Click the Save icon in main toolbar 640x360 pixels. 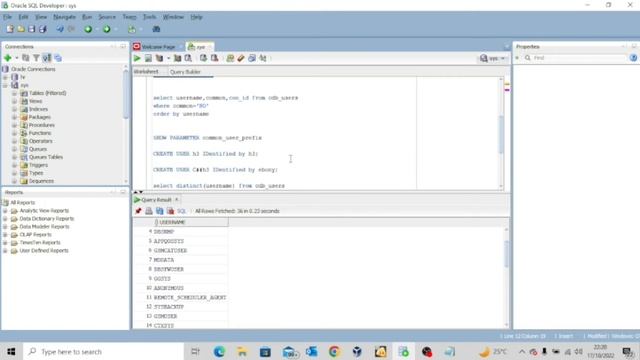pos(31,29)
